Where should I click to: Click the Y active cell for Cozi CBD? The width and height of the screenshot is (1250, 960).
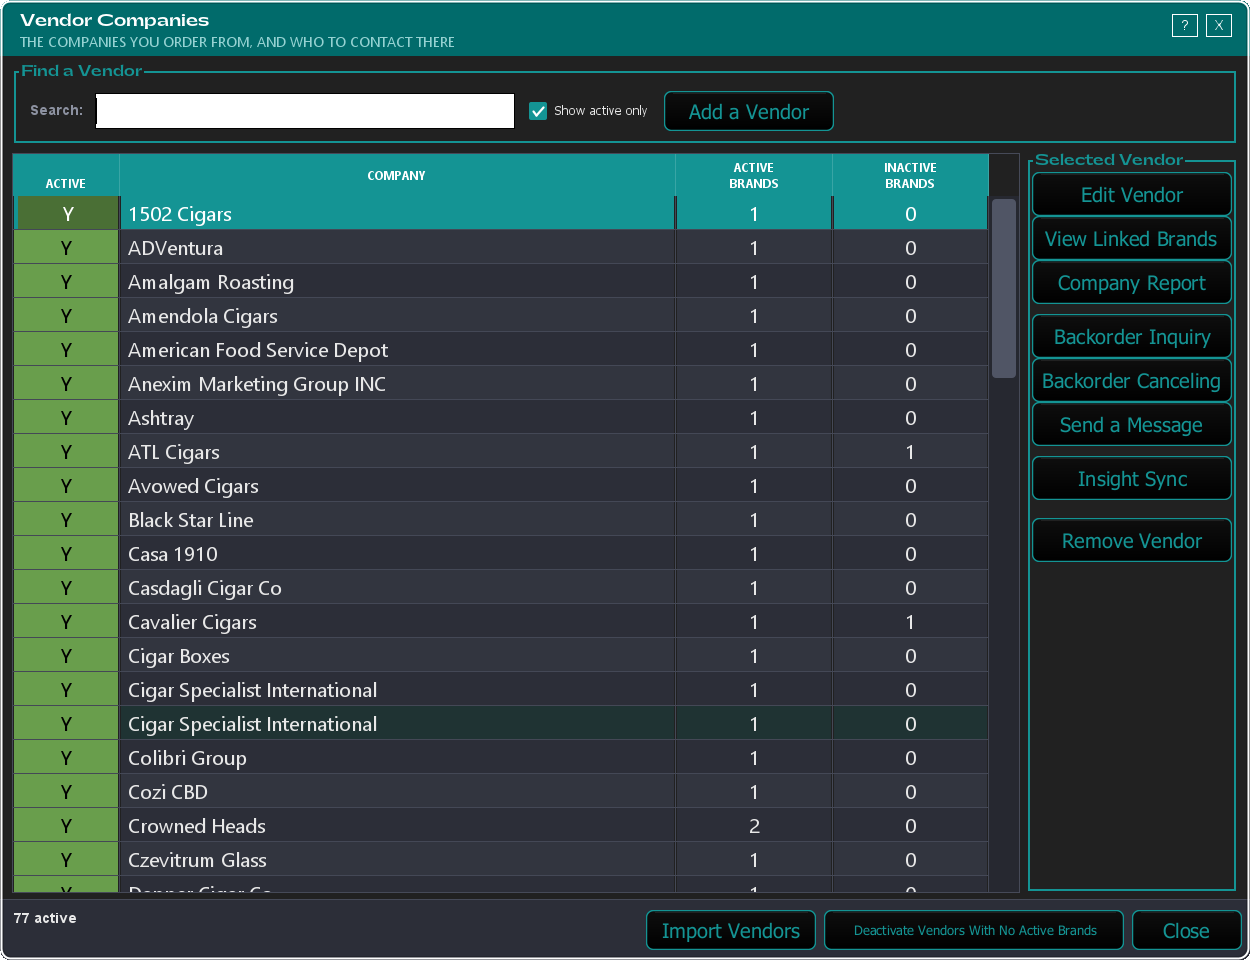66,792
